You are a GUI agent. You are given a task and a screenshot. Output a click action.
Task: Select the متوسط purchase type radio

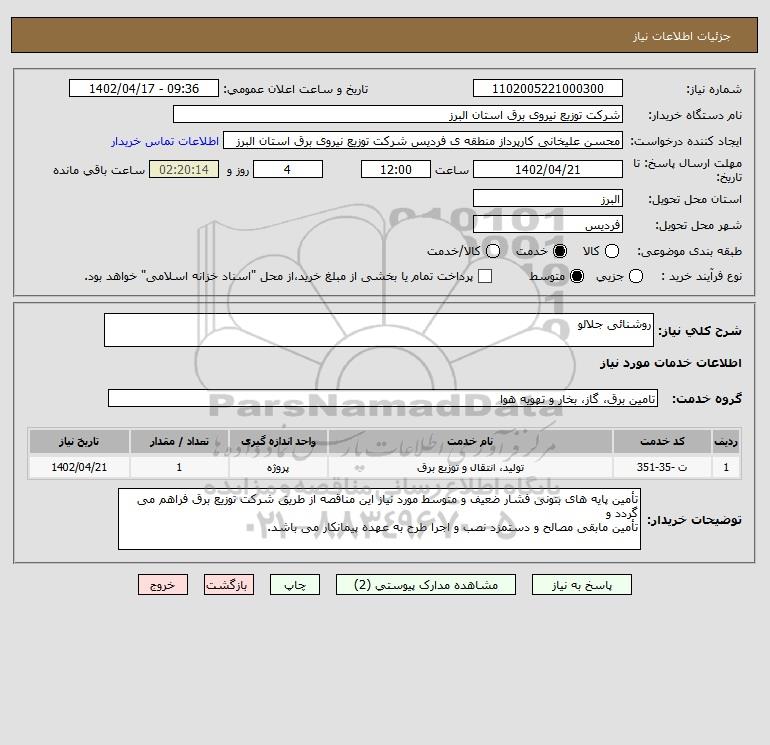click(577, 276)
